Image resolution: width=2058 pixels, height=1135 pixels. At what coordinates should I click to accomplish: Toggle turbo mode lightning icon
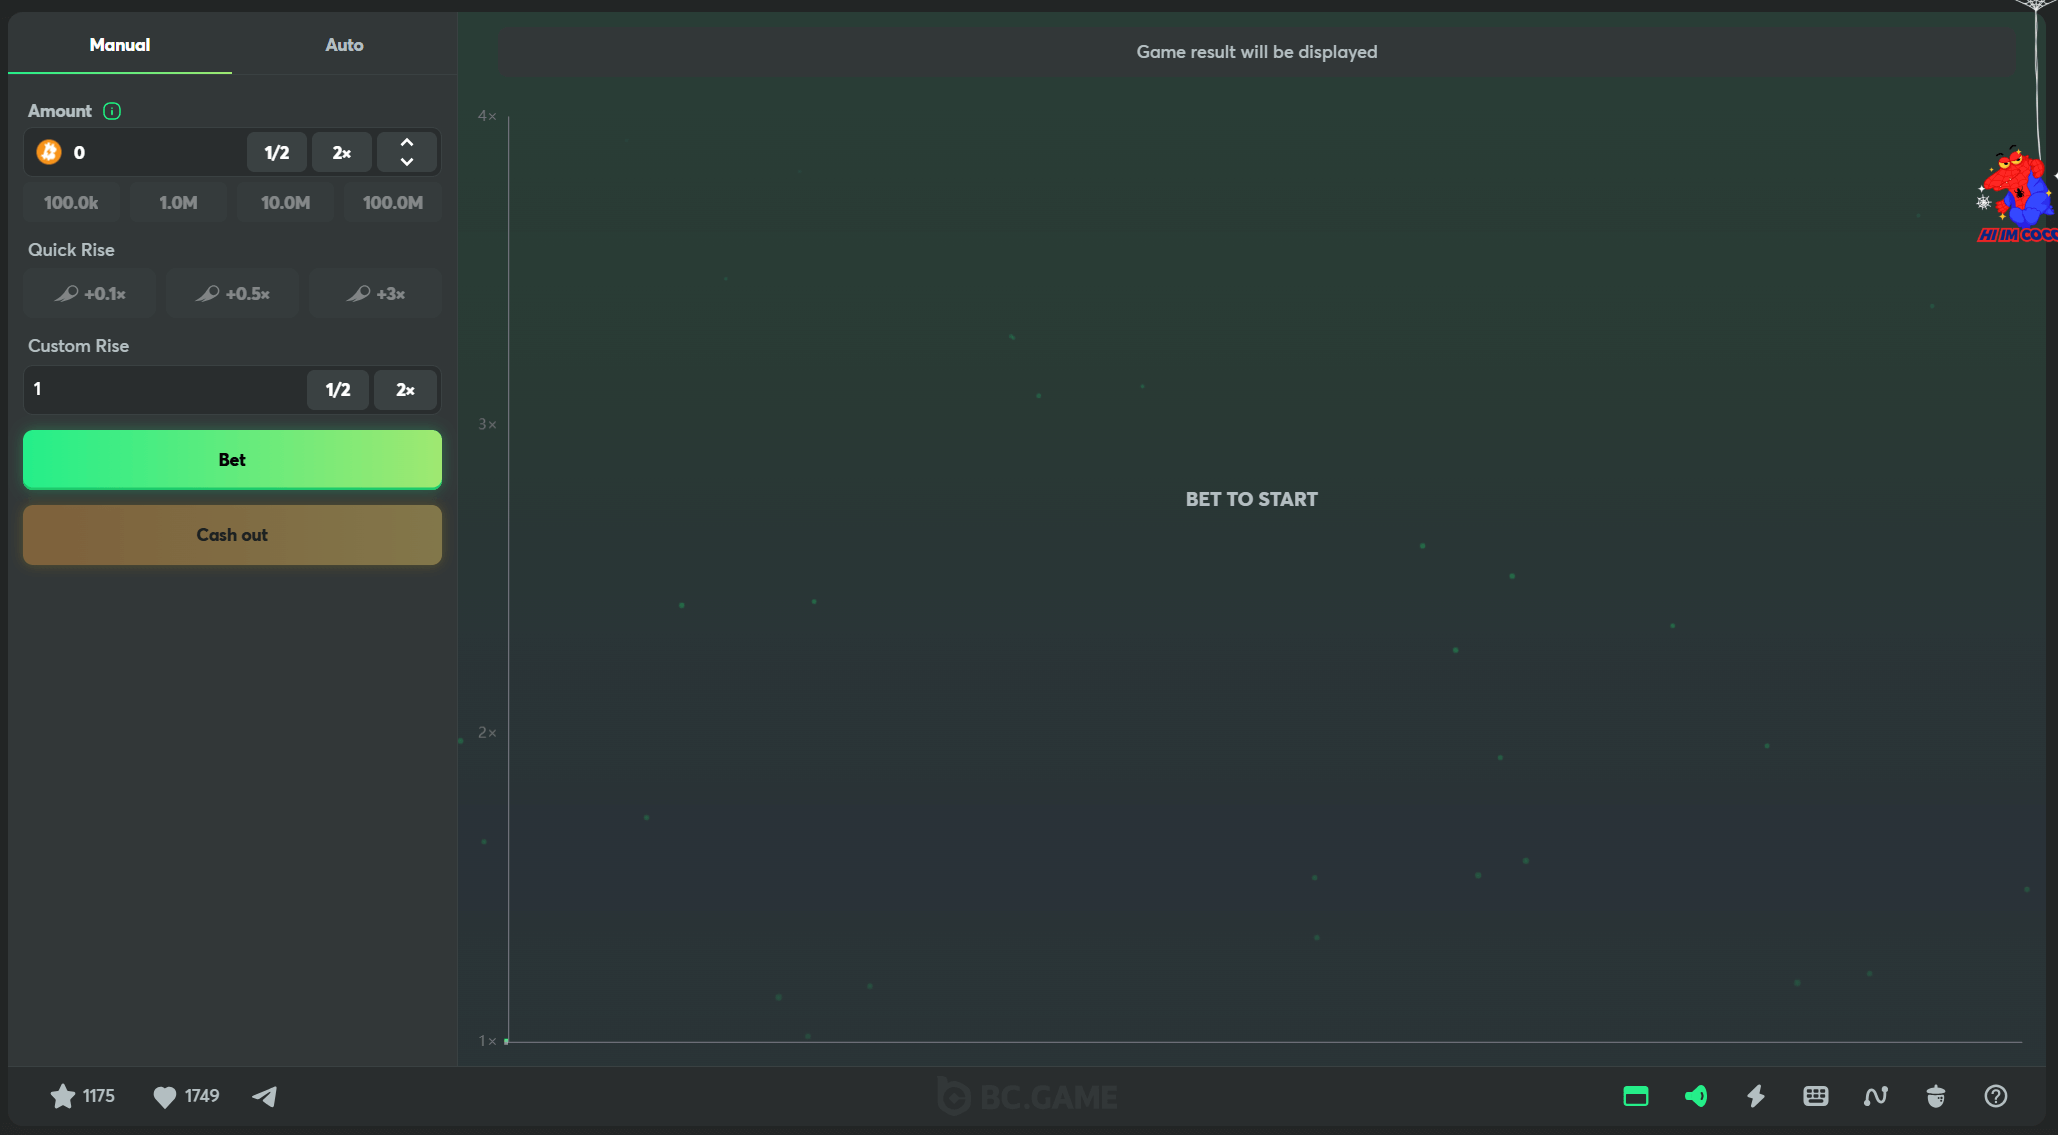click(1756, 1096)
